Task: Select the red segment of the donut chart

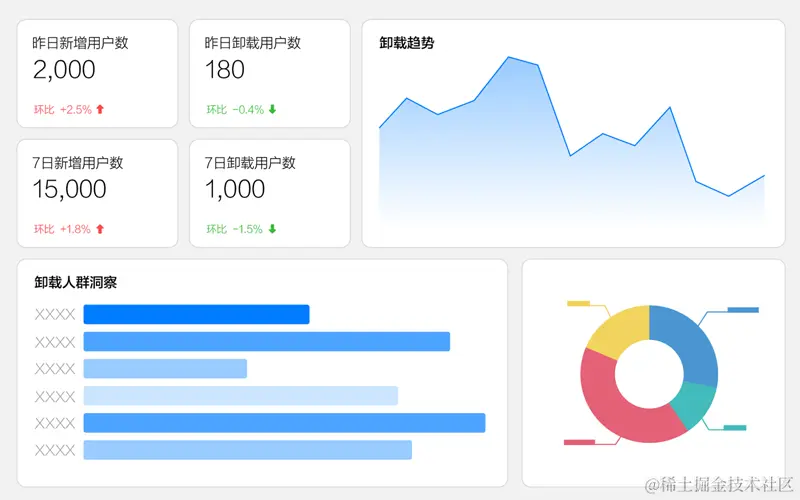Action: (617, 403)
